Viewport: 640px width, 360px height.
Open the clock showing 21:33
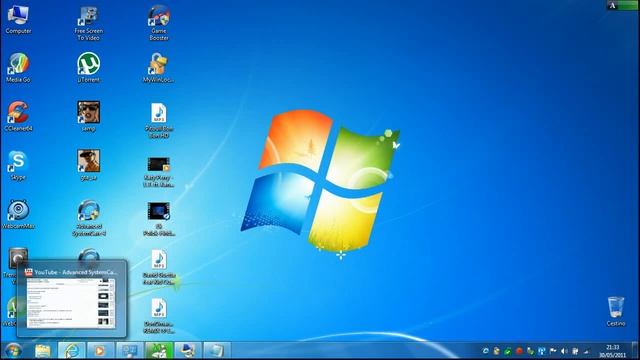[x=612, y=351]
